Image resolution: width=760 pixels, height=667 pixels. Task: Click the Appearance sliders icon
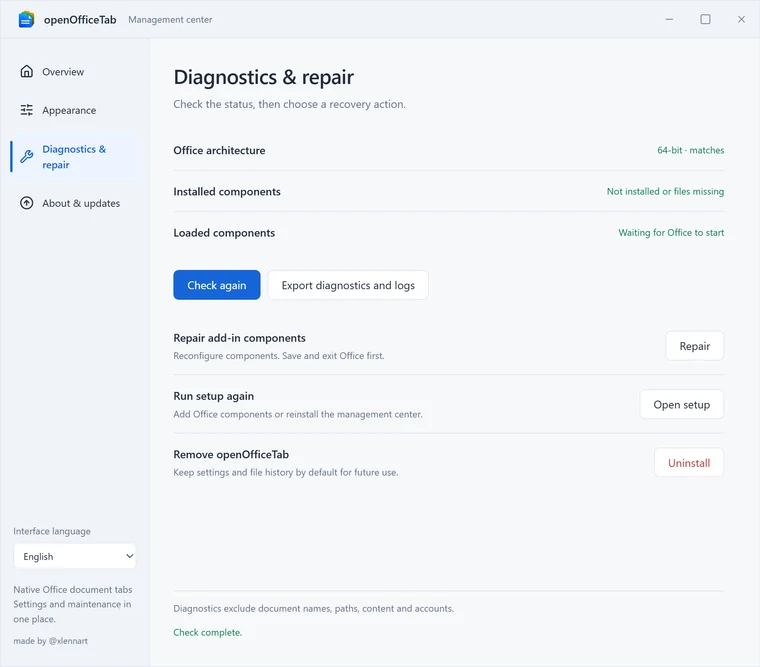[x=27, y=110]
